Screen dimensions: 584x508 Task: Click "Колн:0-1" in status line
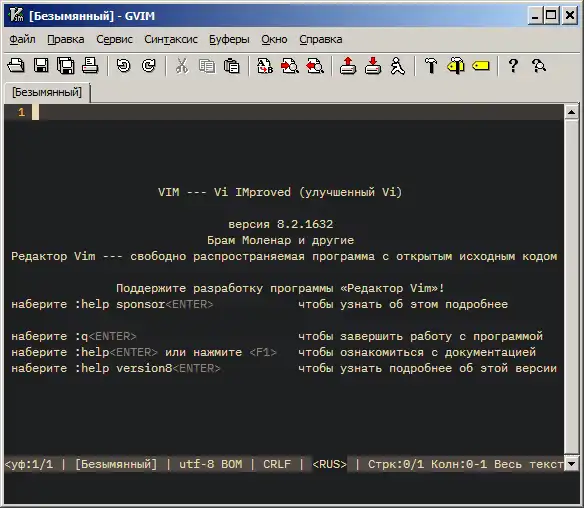pos(459,464)
